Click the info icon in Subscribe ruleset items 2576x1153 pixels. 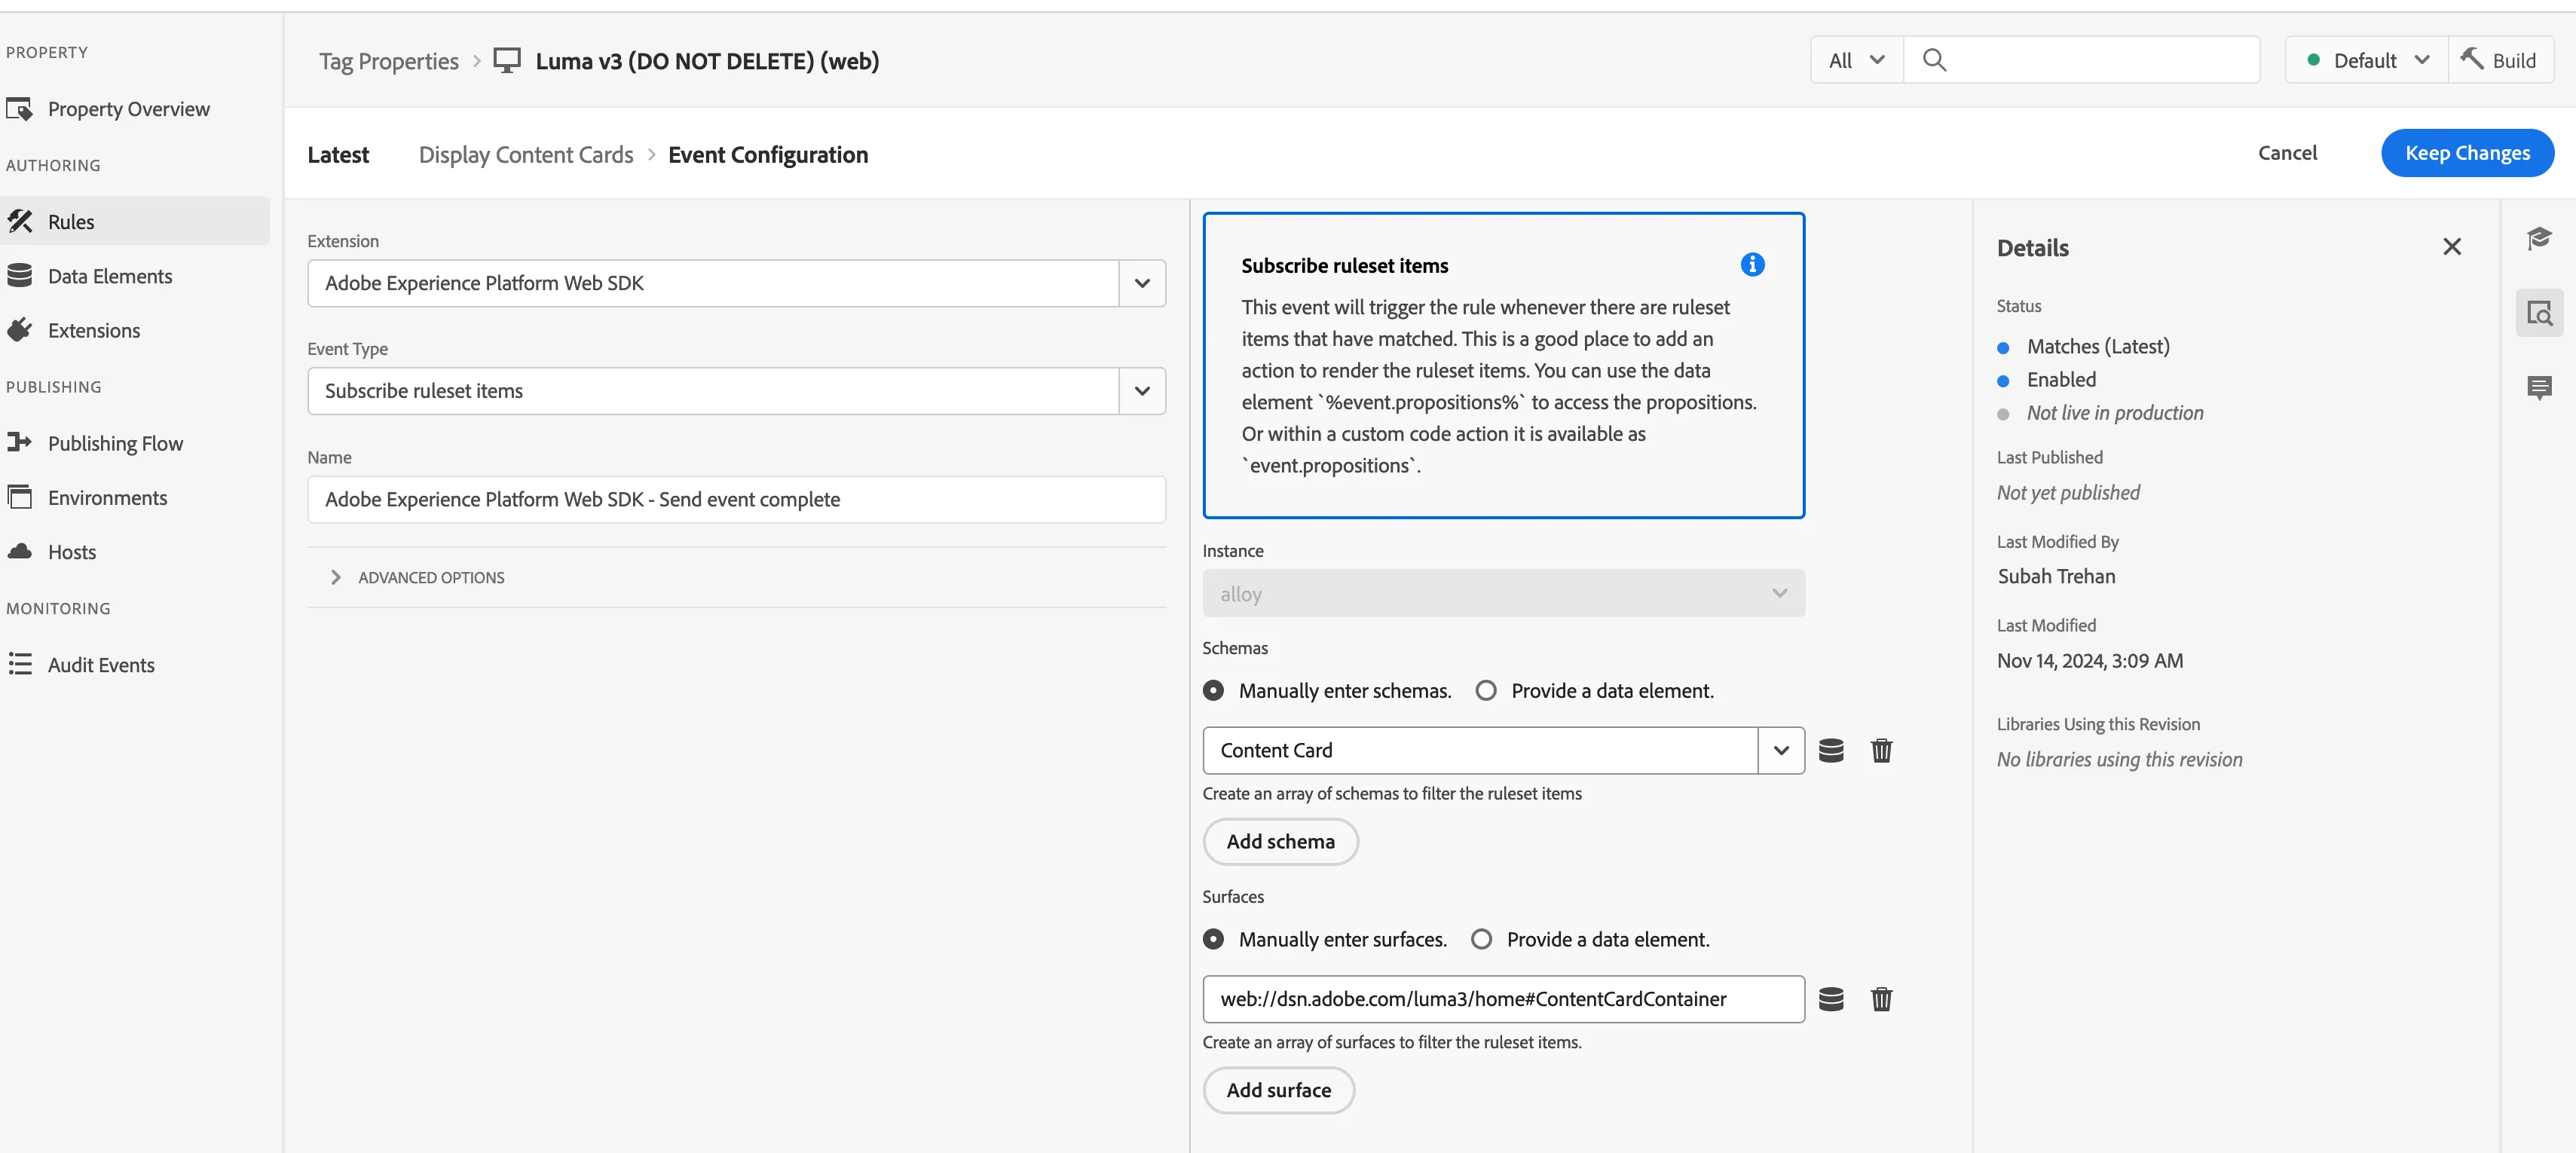1752,264
